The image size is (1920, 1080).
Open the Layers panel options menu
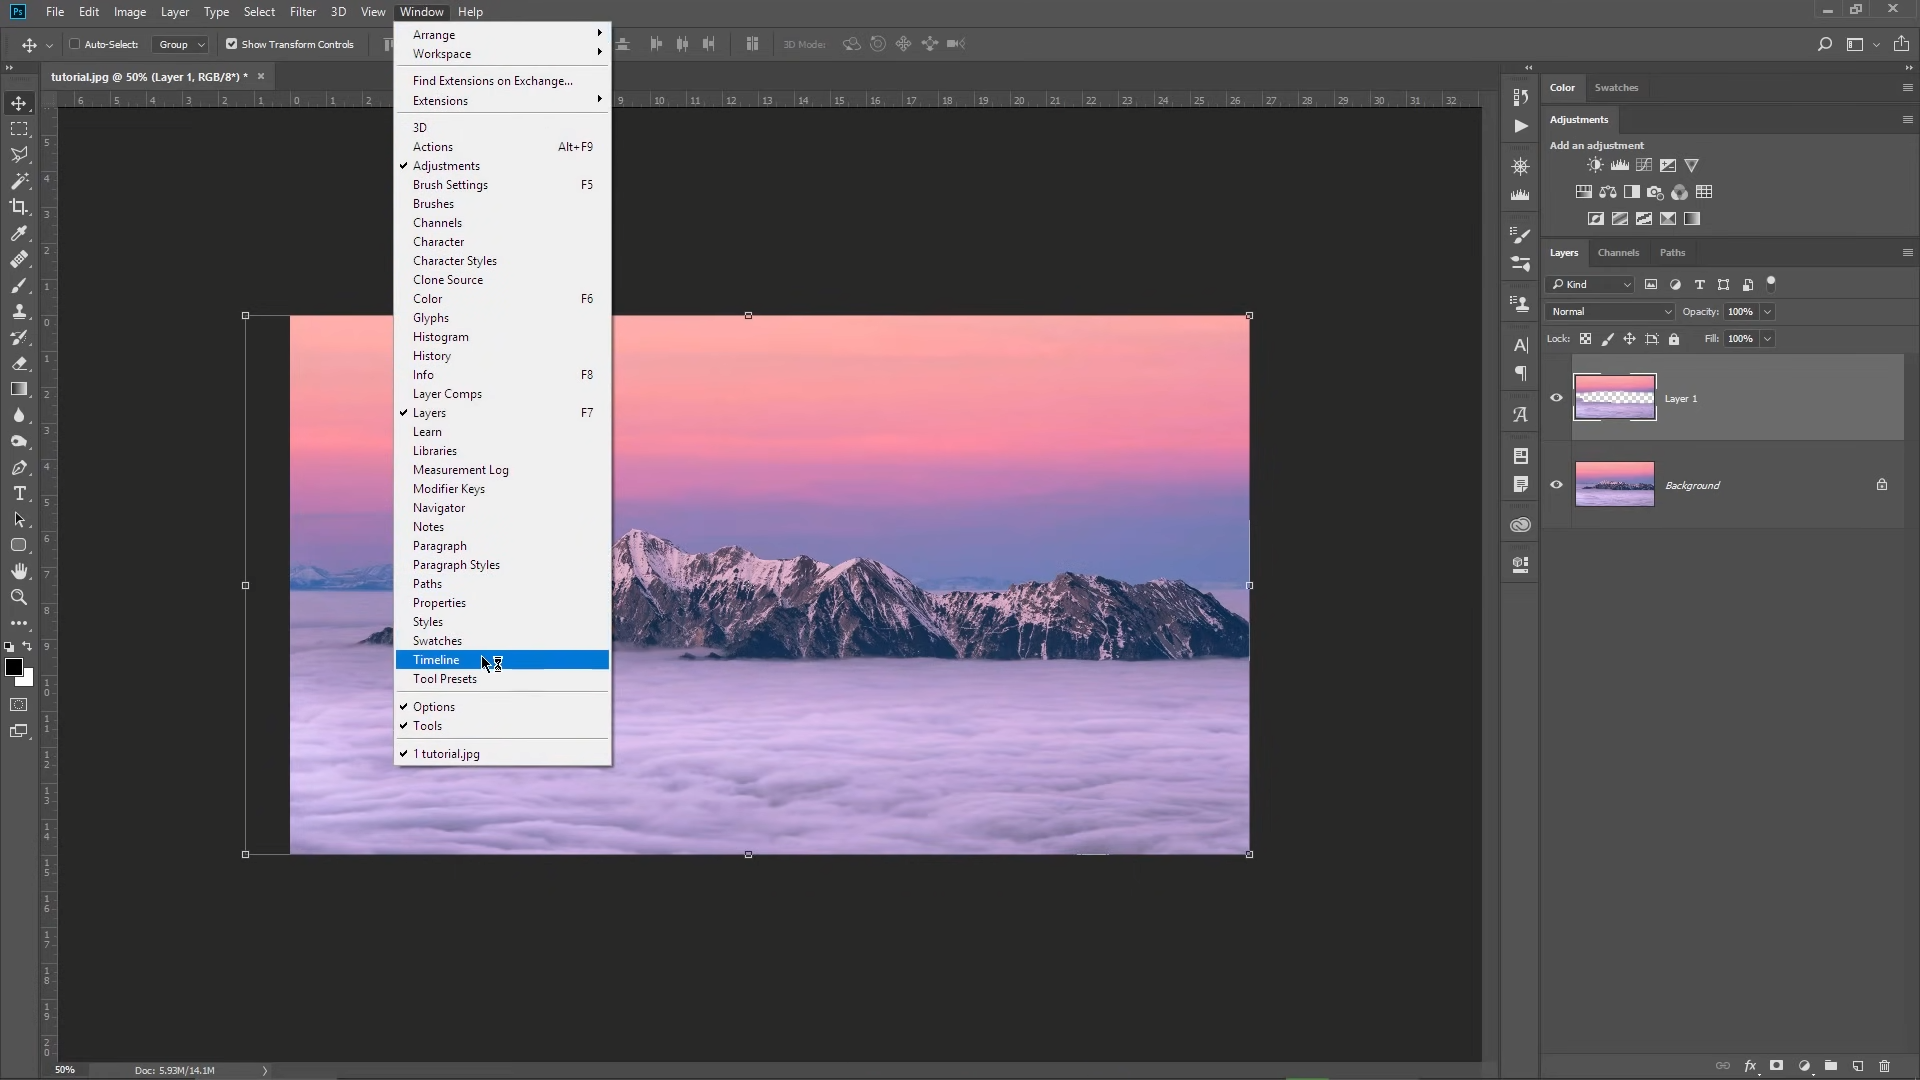pyautogui.click(x=1905, y=253)
